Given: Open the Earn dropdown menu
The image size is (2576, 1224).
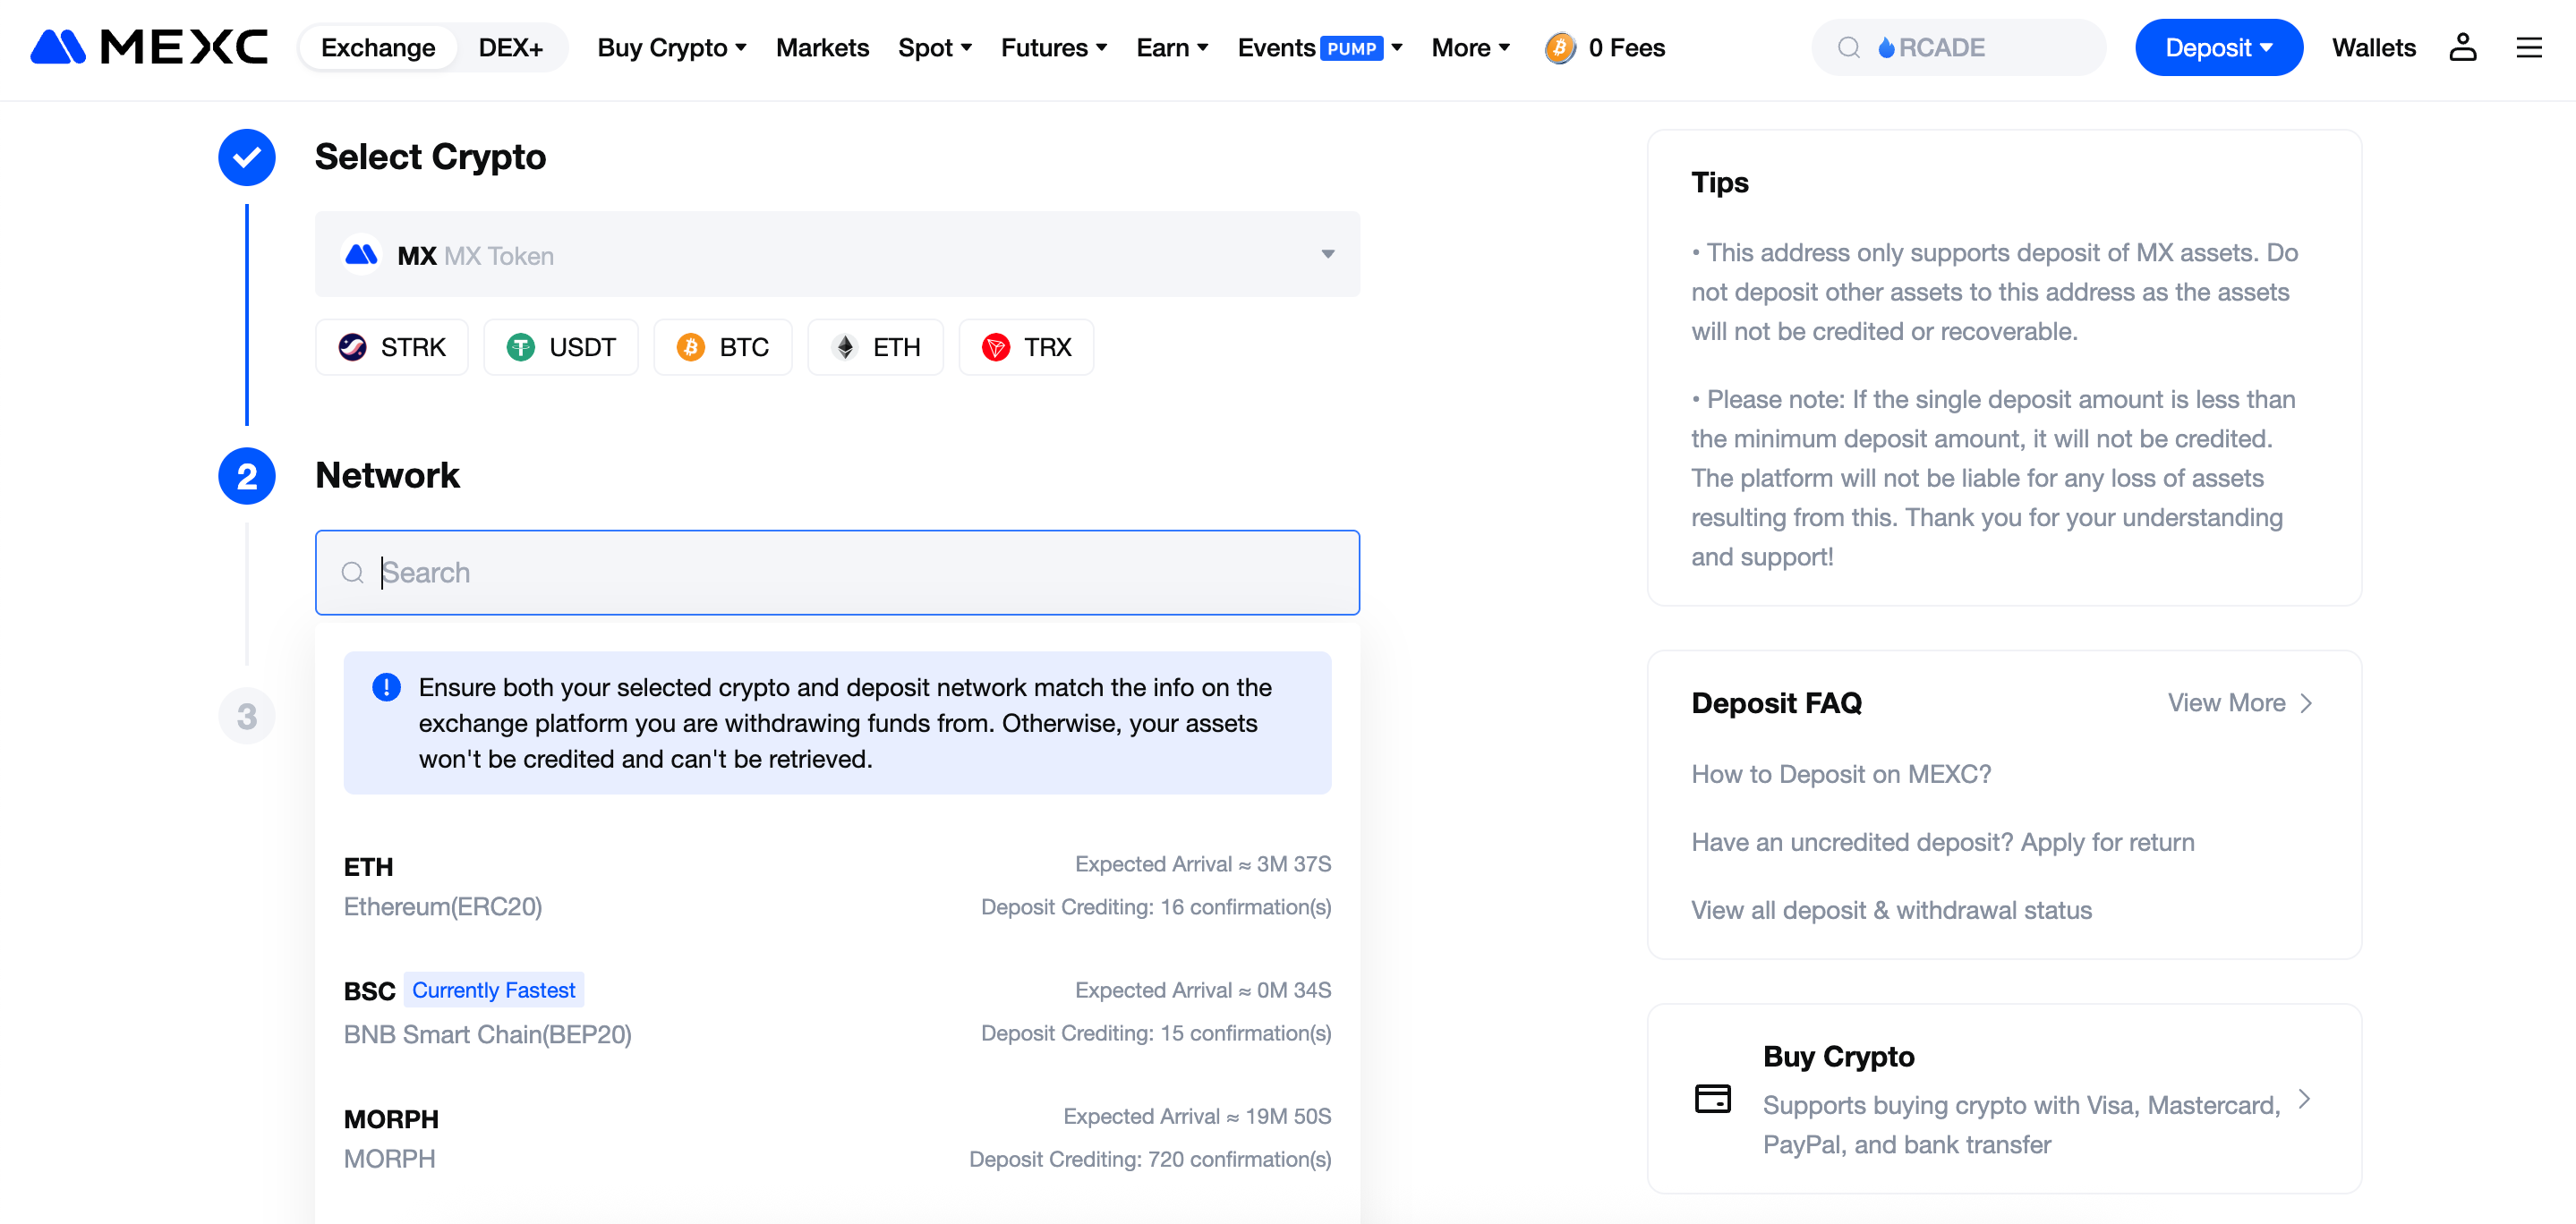Looking at the screenshot, I should [1172, 47].
